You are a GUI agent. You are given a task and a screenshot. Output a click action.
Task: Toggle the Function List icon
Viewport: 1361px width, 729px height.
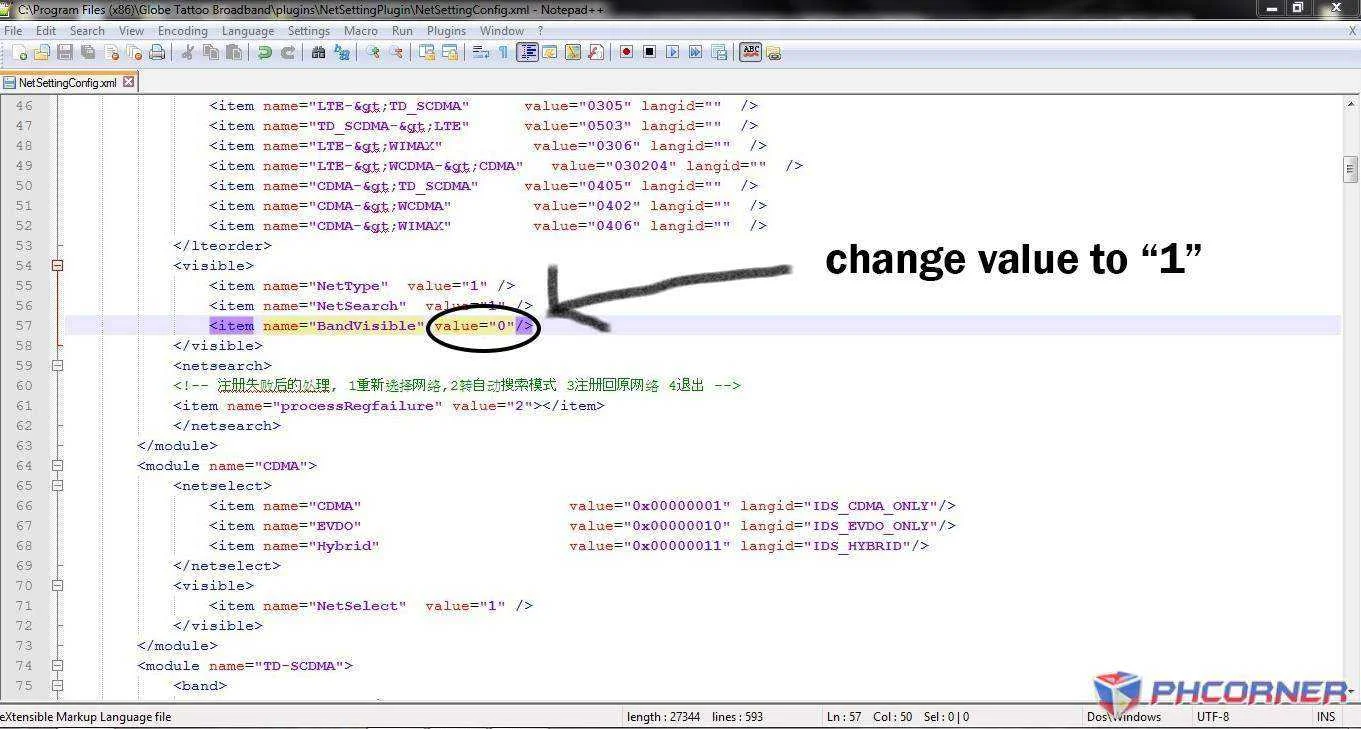point(595,52)
